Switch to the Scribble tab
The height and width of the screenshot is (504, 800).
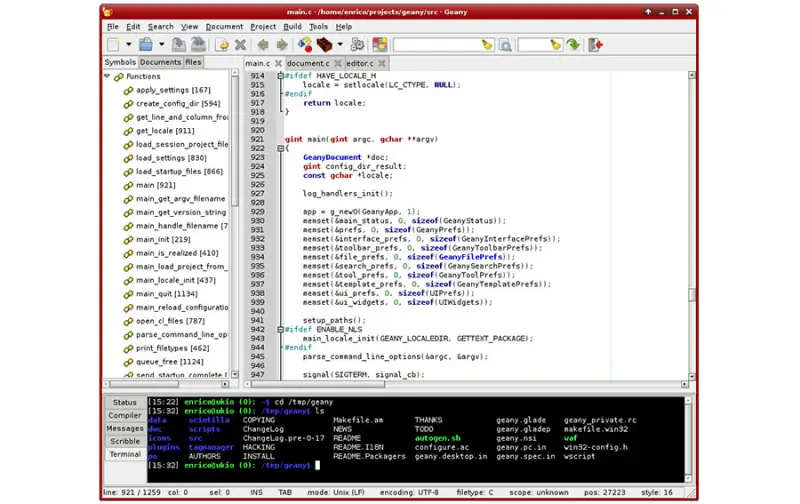click(124, 441)
